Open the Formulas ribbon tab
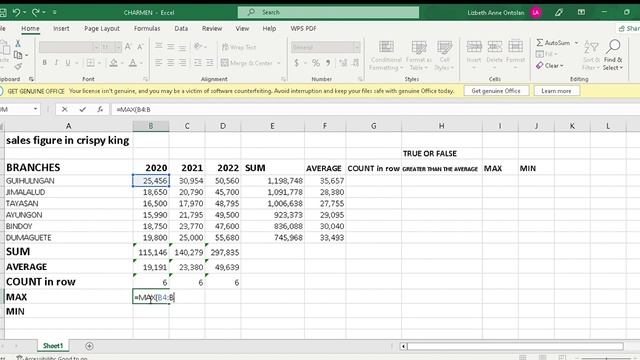The height and width of the screenshot is (360, 640). pos(147,29)
